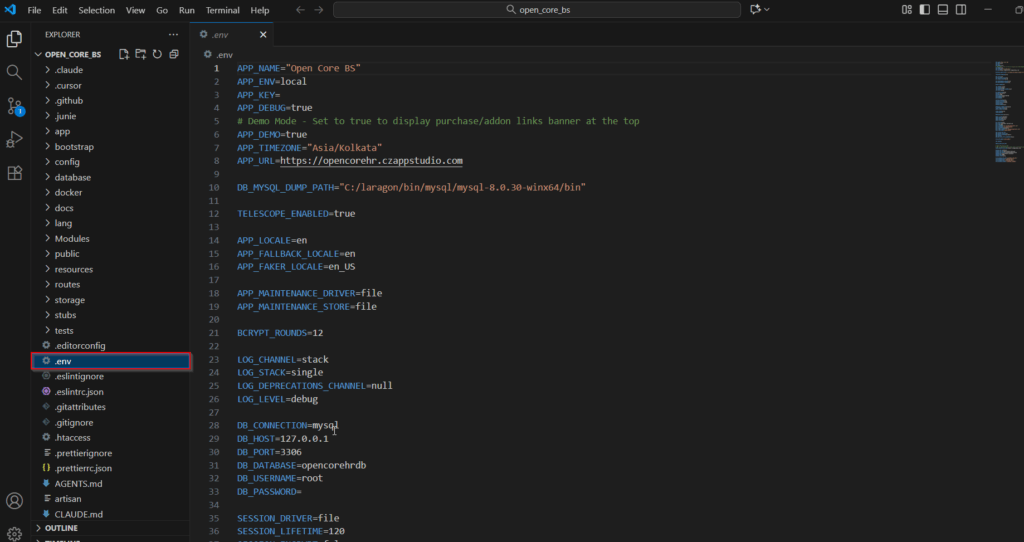Open the Selection menu
The image size is (1024, 542).
(97, 10)
